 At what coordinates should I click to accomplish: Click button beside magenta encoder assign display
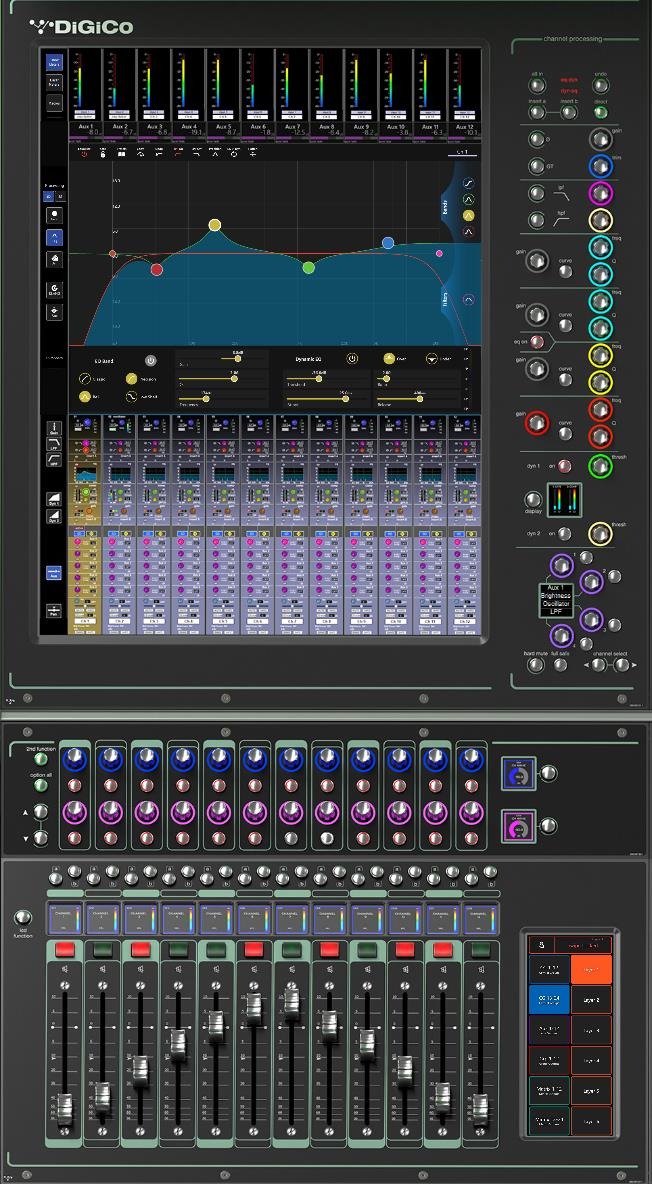click(549, 826)
